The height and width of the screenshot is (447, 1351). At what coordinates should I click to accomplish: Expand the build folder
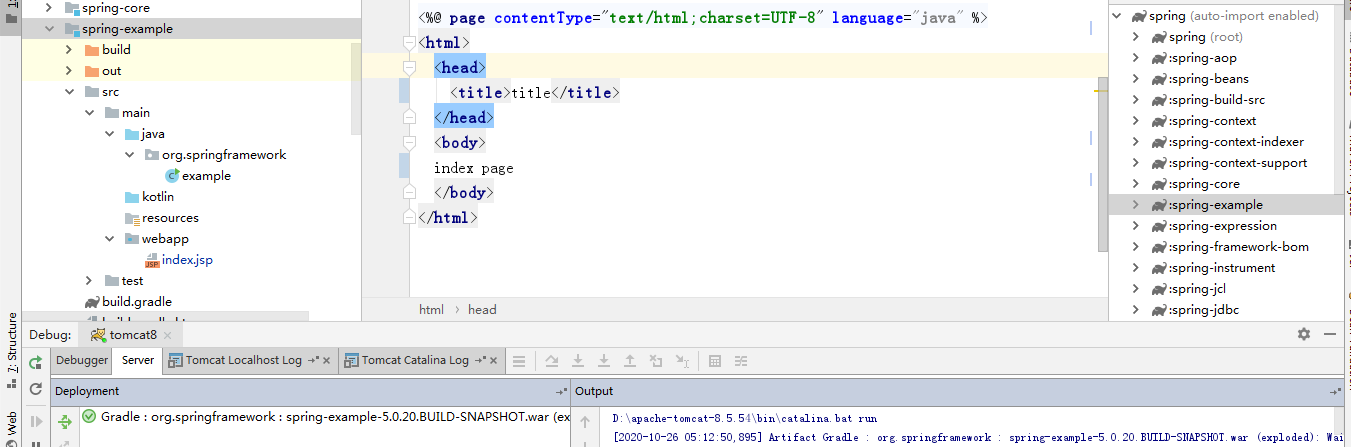click(x=69, y=50)
